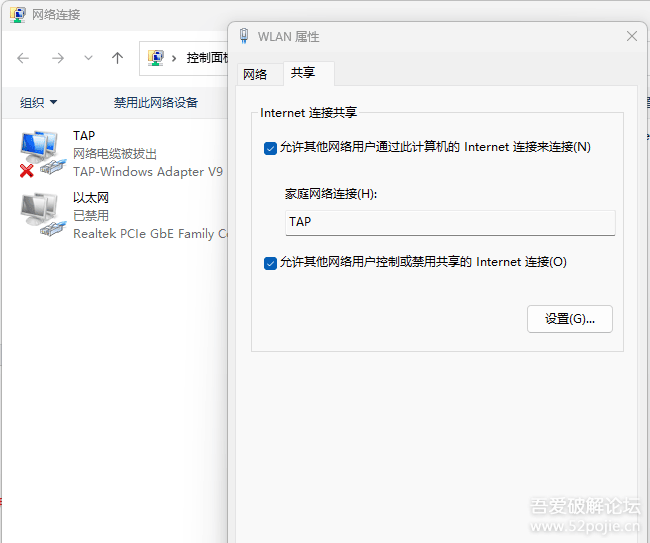
Task: Click the TAP connection name
Action: point(84,136)
